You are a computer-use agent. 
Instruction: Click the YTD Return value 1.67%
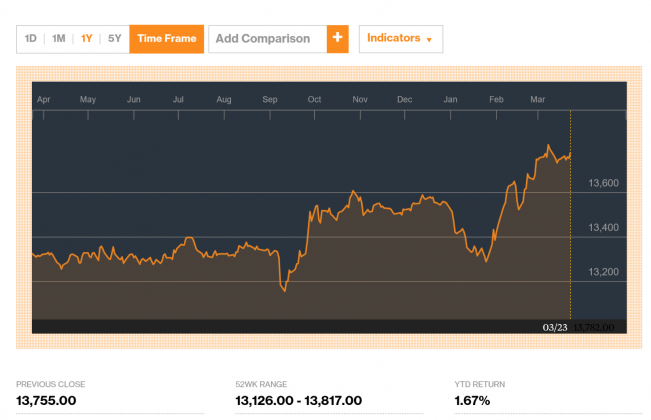[x=472, y=401]
